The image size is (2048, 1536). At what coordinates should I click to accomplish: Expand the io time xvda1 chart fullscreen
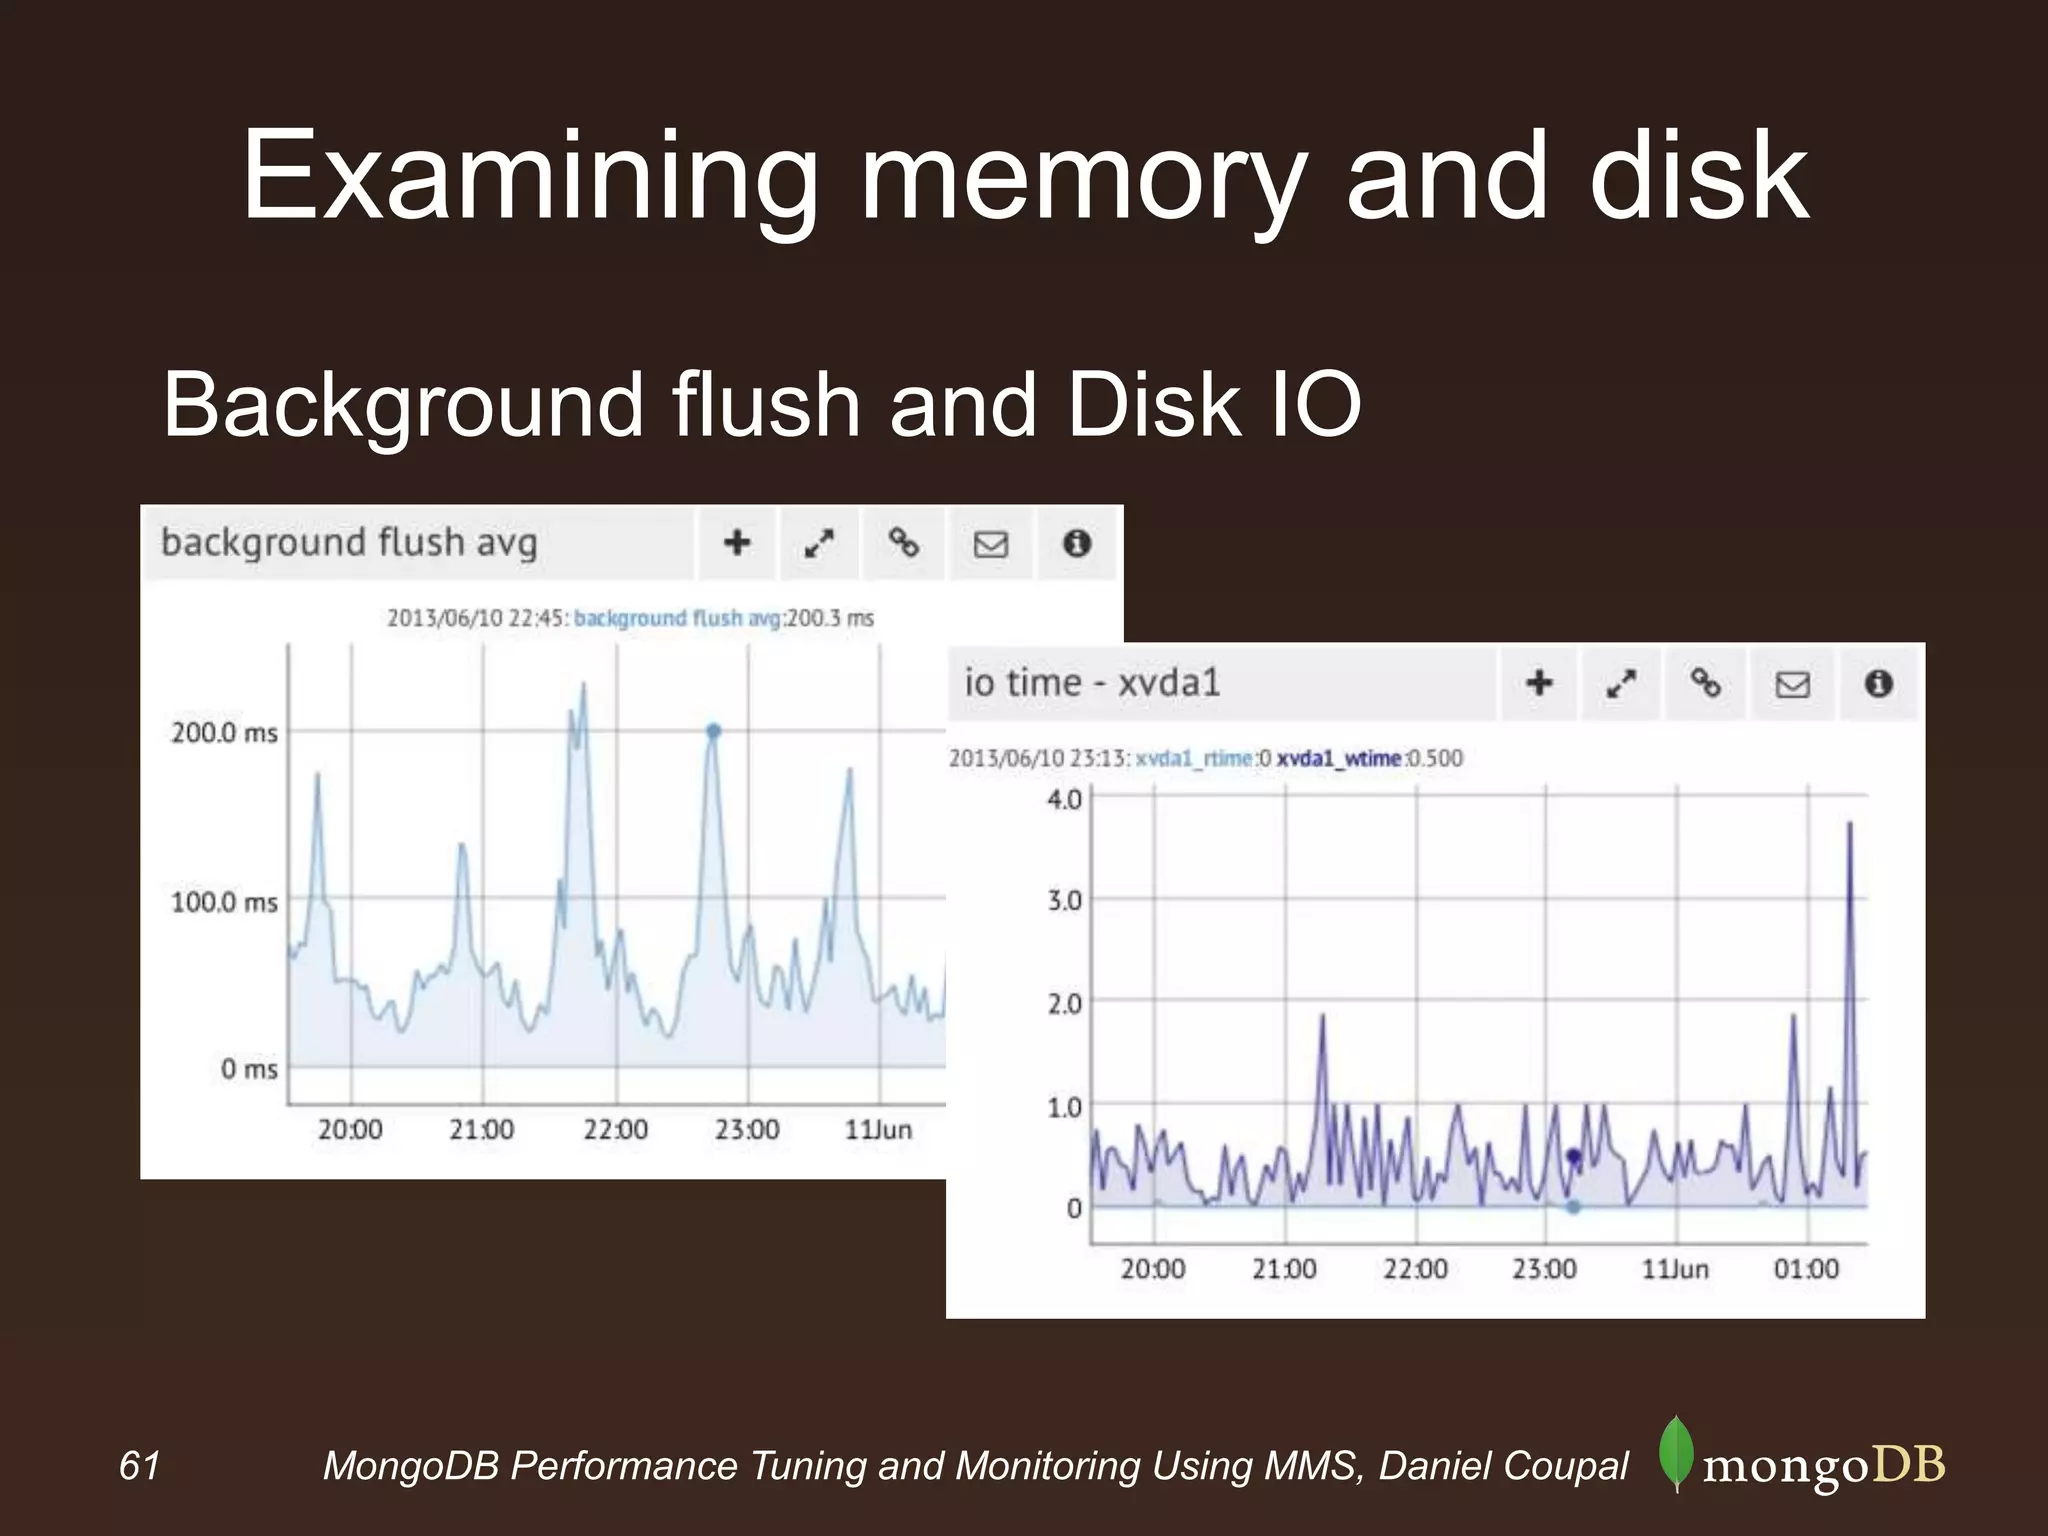click(1621, 683)
